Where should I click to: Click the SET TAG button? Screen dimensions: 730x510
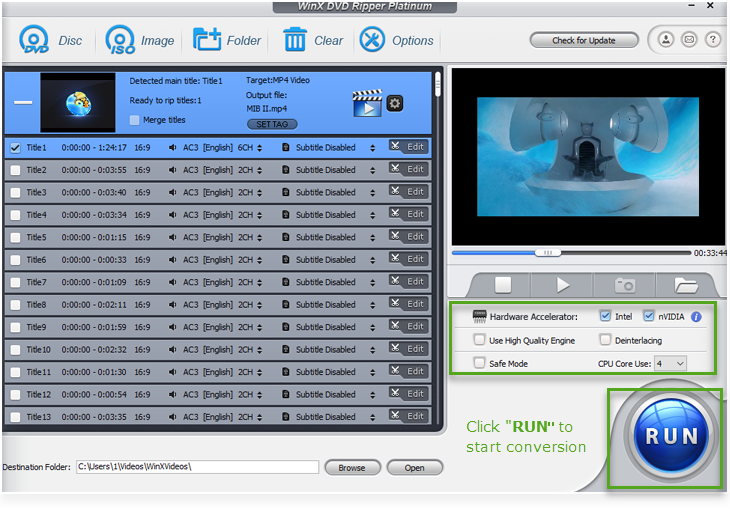[x=272, y=124]
